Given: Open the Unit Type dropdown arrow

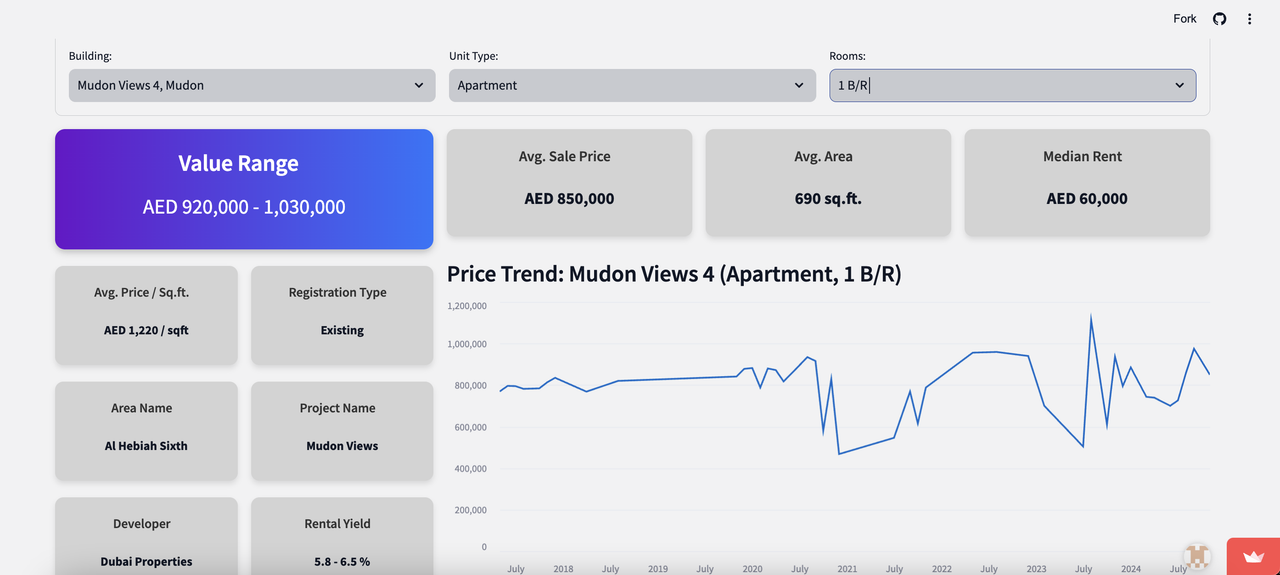Looking at the screenshot, I should click(x=799, y=85).
